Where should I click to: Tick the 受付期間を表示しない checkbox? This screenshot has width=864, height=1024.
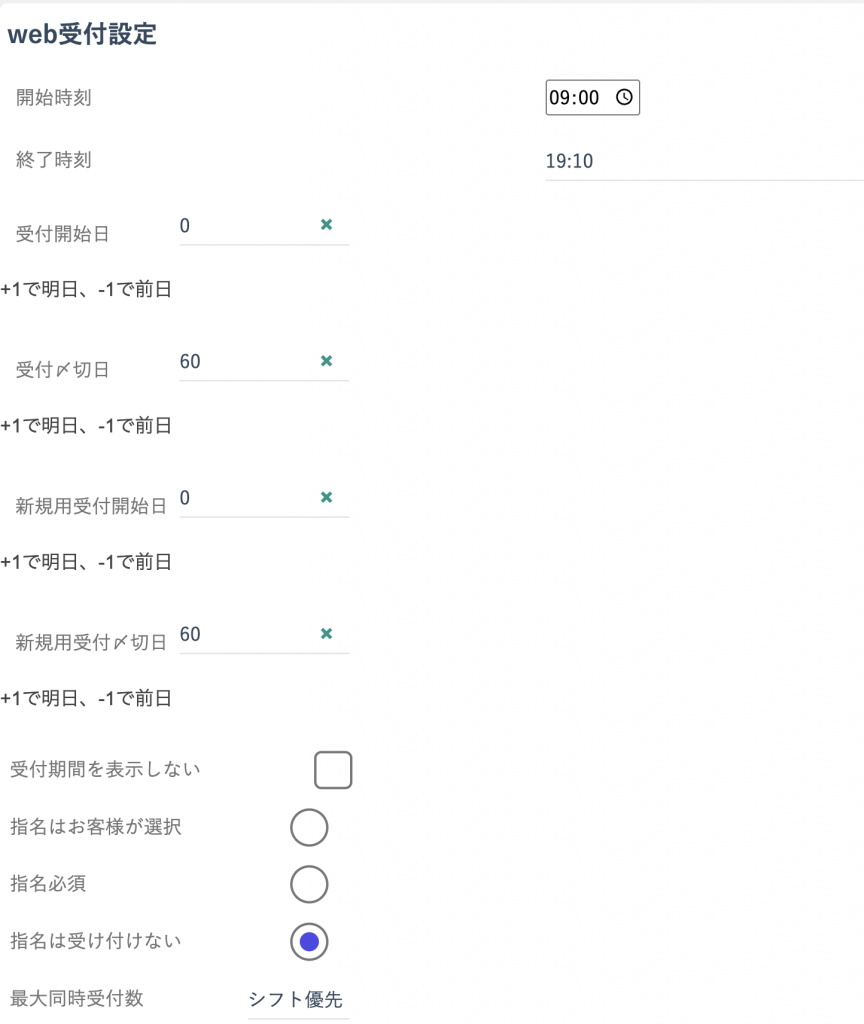pos(333,770)
